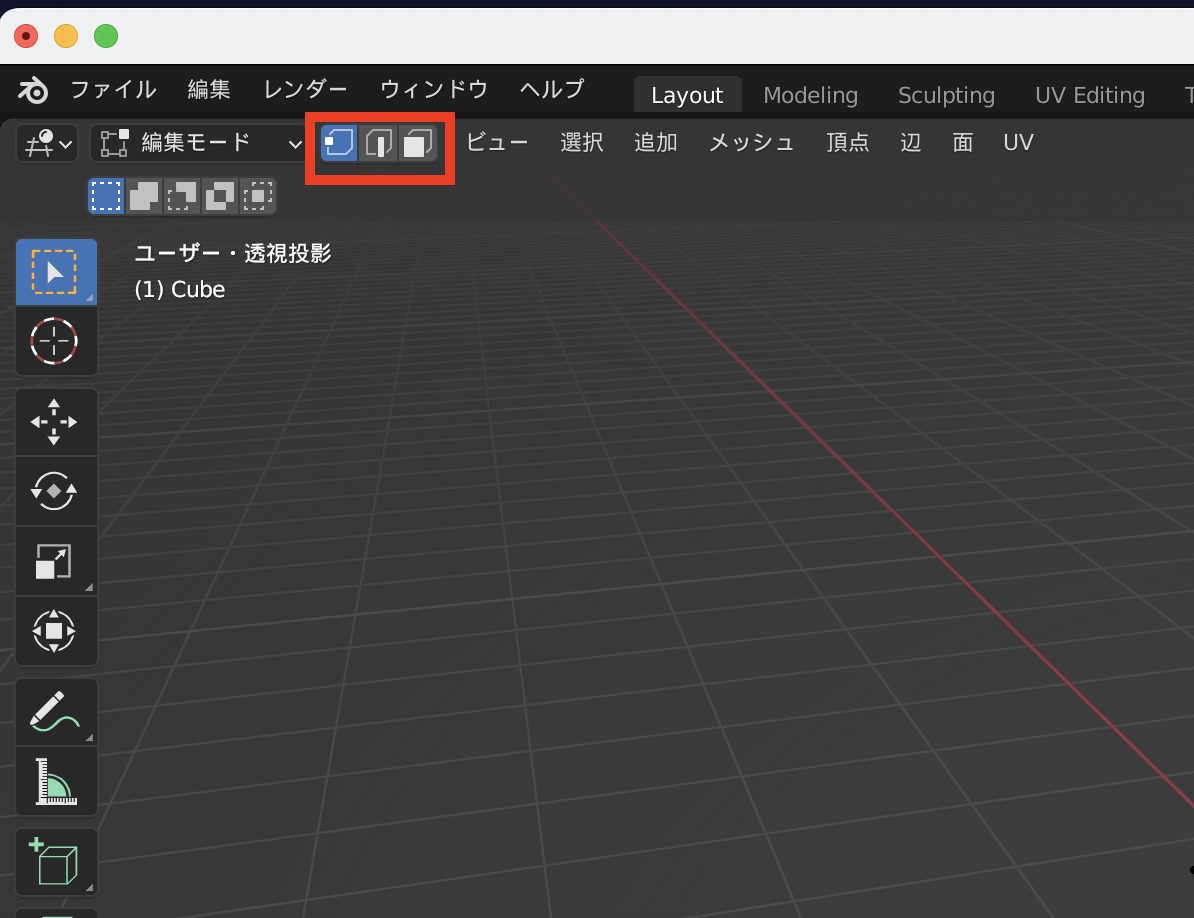Set selection mode to extend
The width and height of the screenshot is (1194, 918).
tap(144, 196)
